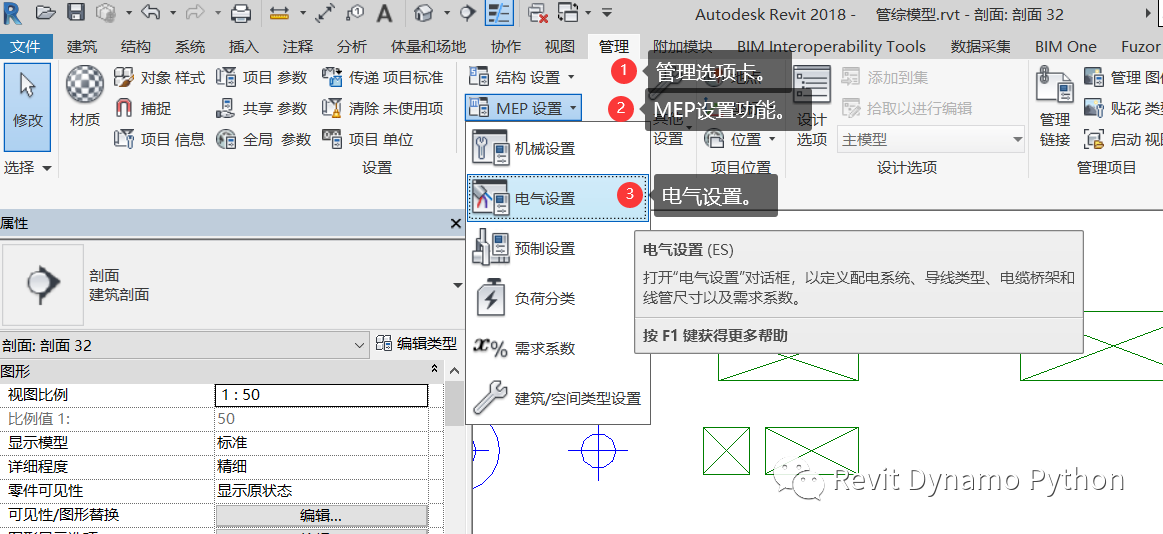
Task: Click 编辑... button for 可见性/图形替换
Action: pos(321,515)
